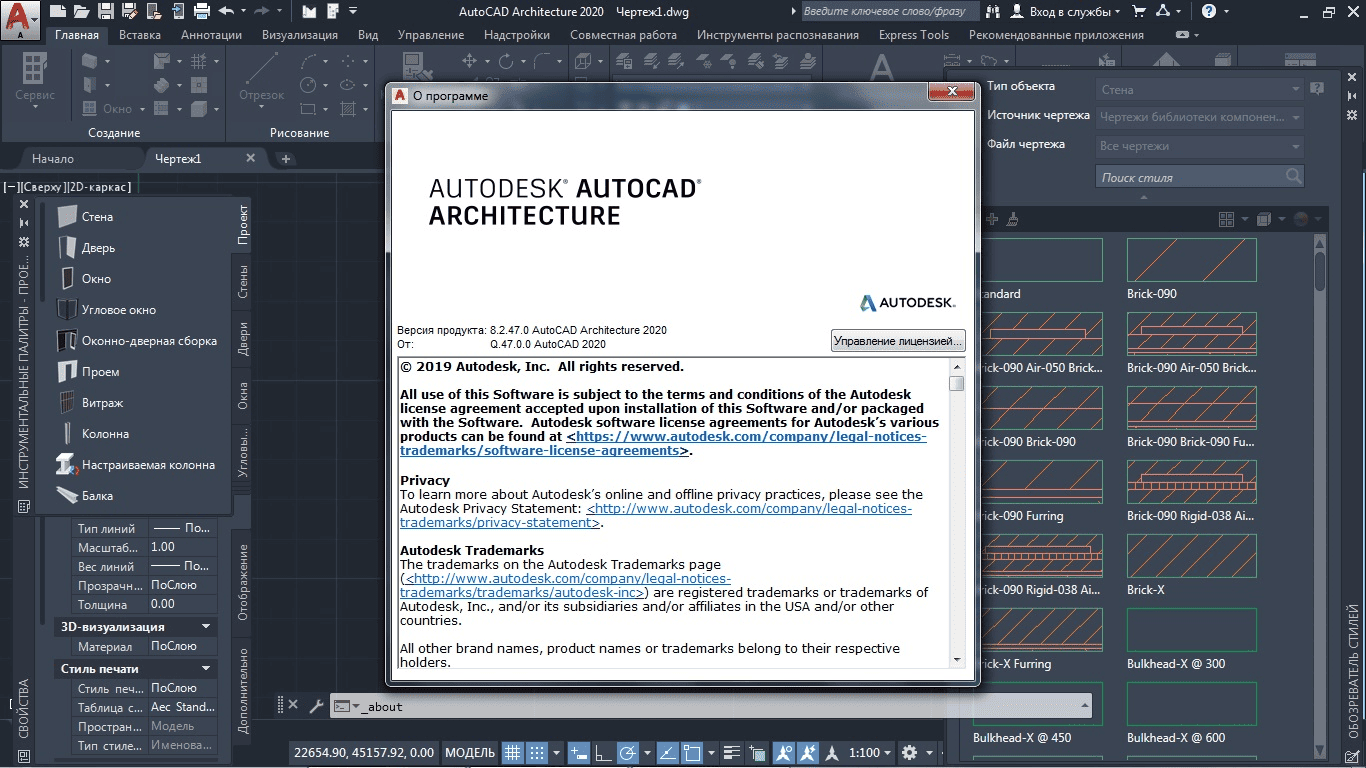1366x768 pixels.
Task: Open Autodesk App Store cart icon
Action: 1138,12
